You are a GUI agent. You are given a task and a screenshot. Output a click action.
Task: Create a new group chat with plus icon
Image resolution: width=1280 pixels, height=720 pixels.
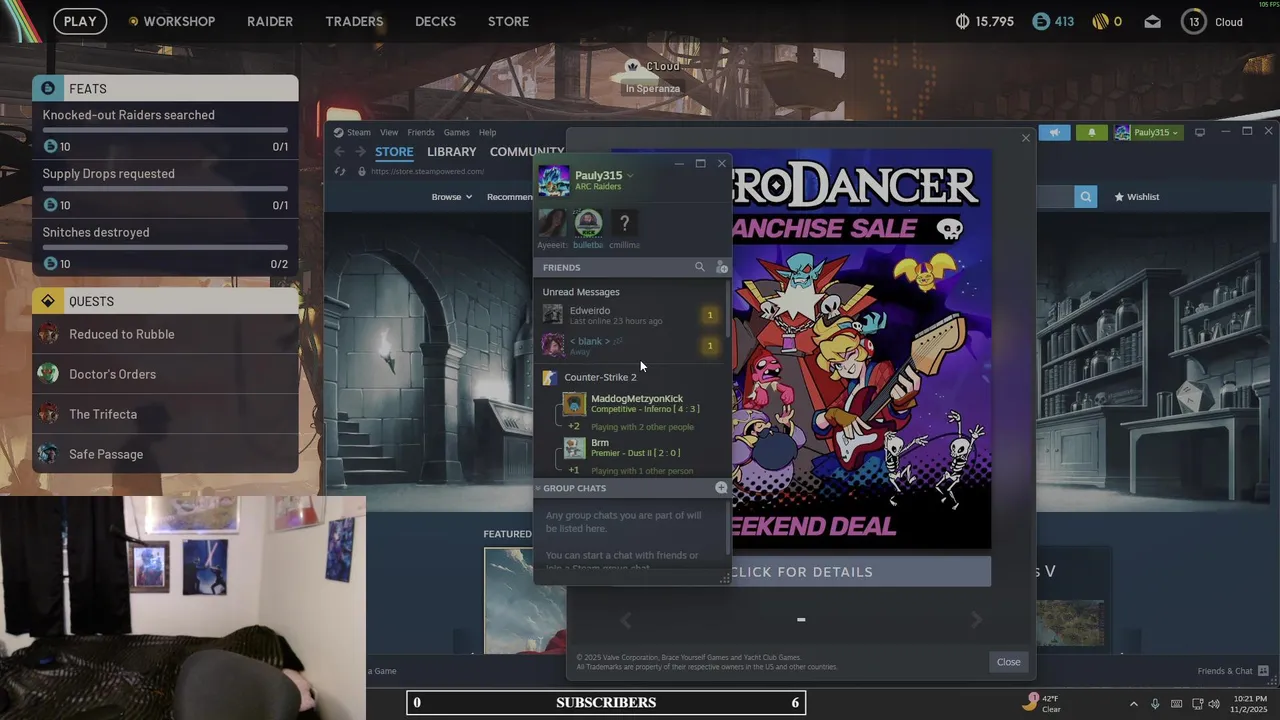click(x=721, y=488)
